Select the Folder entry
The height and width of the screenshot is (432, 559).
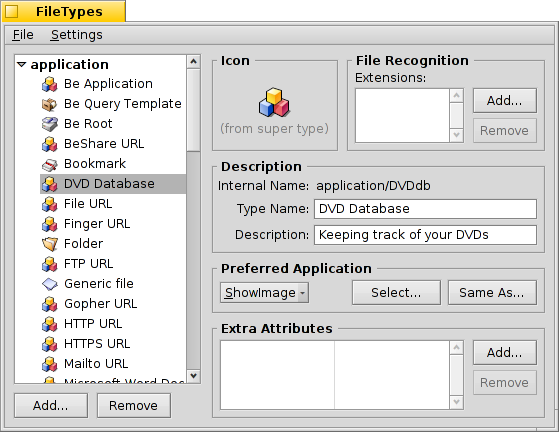click(x=113, y=244)
